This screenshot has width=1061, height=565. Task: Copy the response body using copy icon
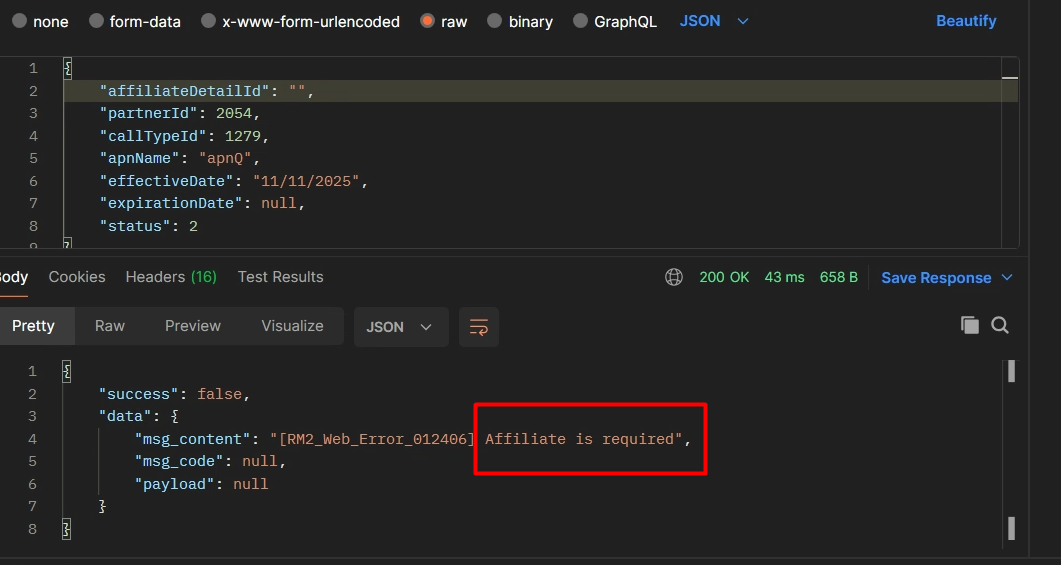pyautogui.click(x=969, y=325)
